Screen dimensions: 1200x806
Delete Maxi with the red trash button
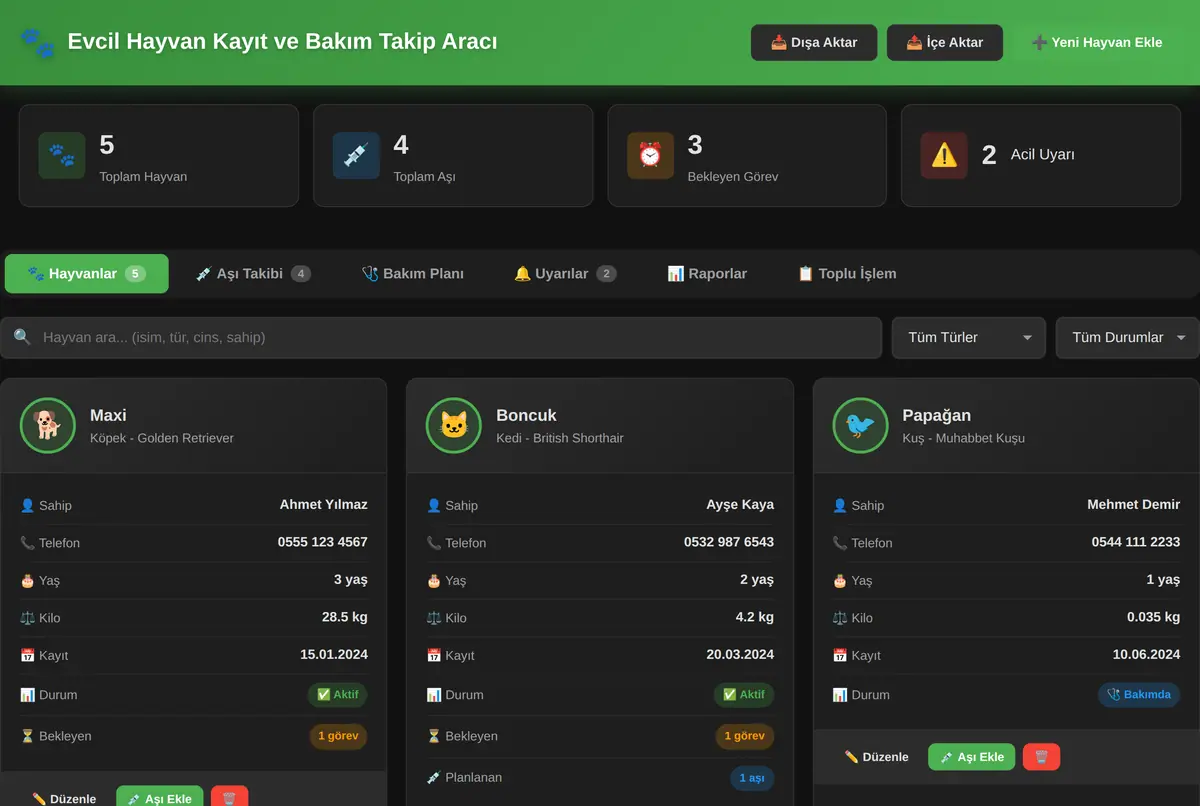pyautogui.click(x=229, y=798)
